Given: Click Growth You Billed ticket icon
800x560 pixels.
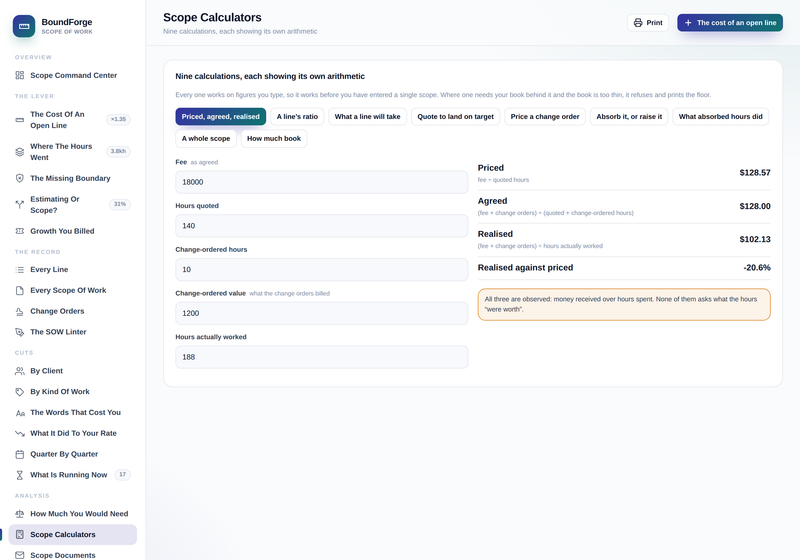Looking at the screenshot, I should [x=19, y=231].
